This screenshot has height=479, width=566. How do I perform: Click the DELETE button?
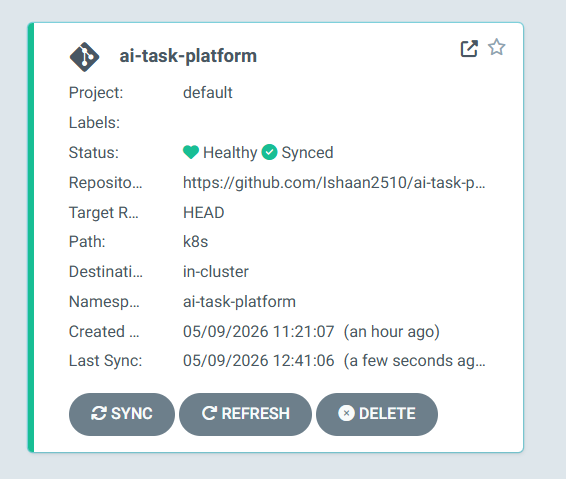point(377,414)
